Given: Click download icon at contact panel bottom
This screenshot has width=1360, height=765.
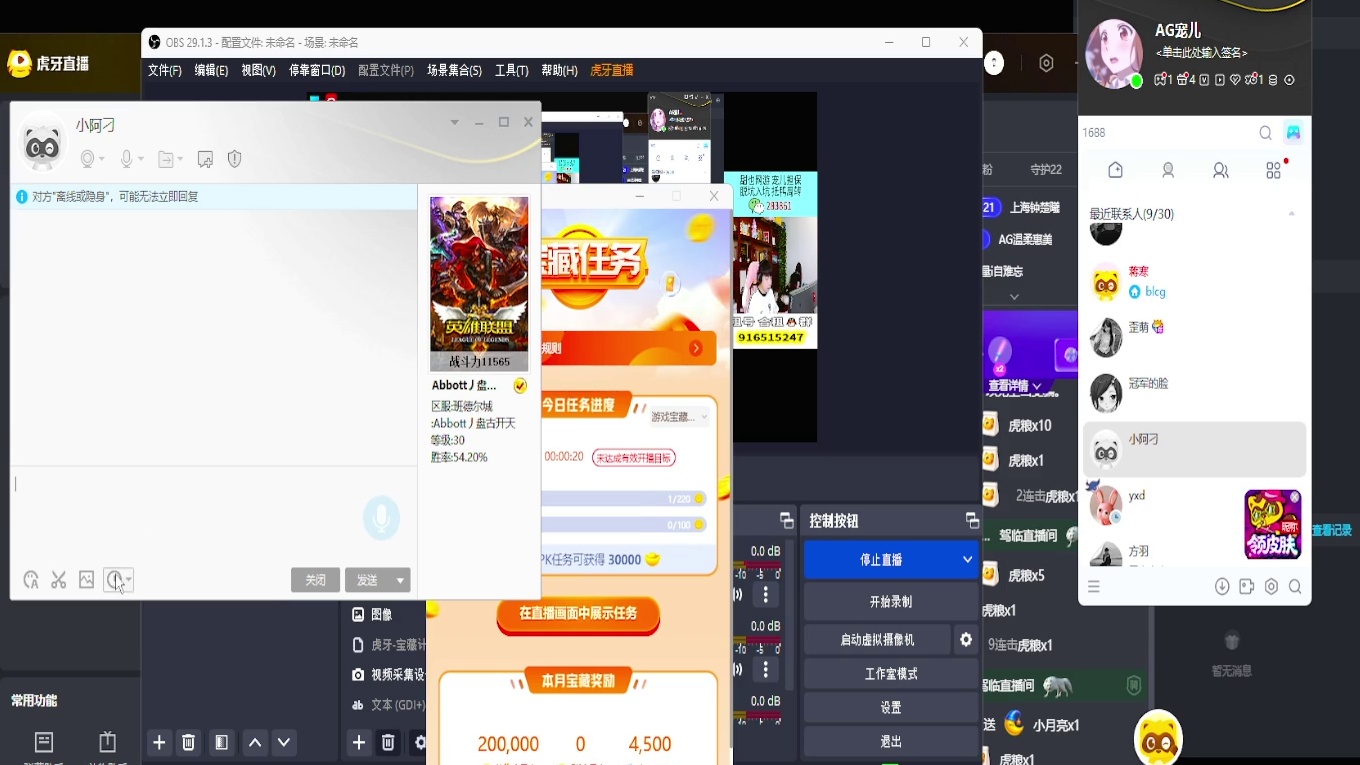Looking at the screenshot, I should tap(1222, 587).
